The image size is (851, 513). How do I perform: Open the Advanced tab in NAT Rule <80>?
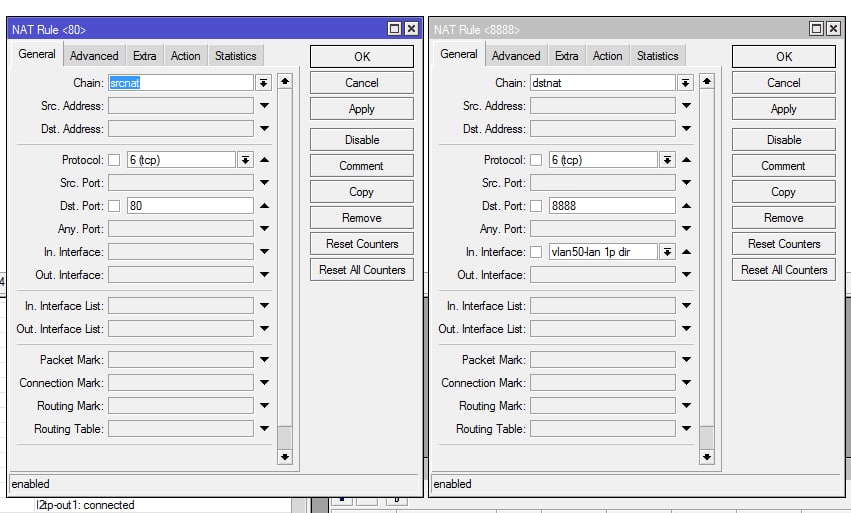(94, 55)
